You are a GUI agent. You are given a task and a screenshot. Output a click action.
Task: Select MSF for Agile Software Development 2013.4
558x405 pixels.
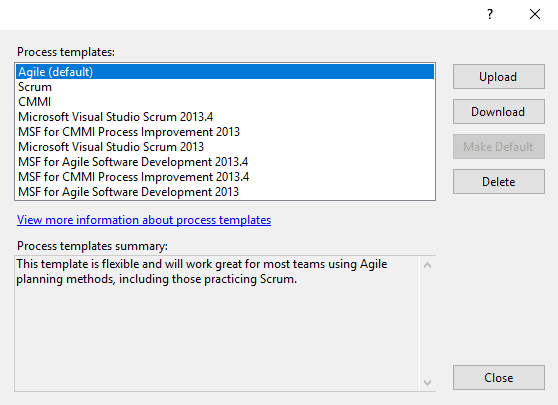(225, 162)
